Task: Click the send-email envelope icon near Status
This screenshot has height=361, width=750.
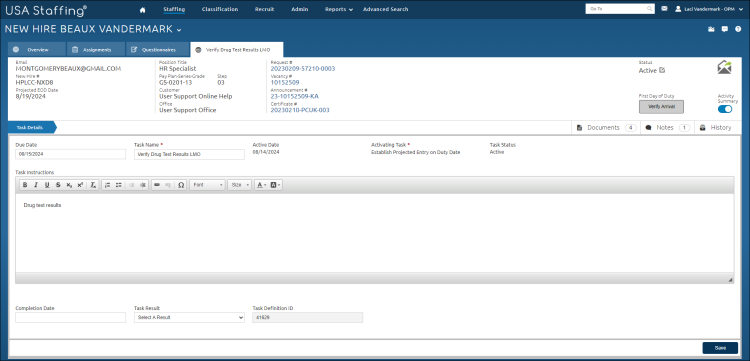Action: (724, 67)
